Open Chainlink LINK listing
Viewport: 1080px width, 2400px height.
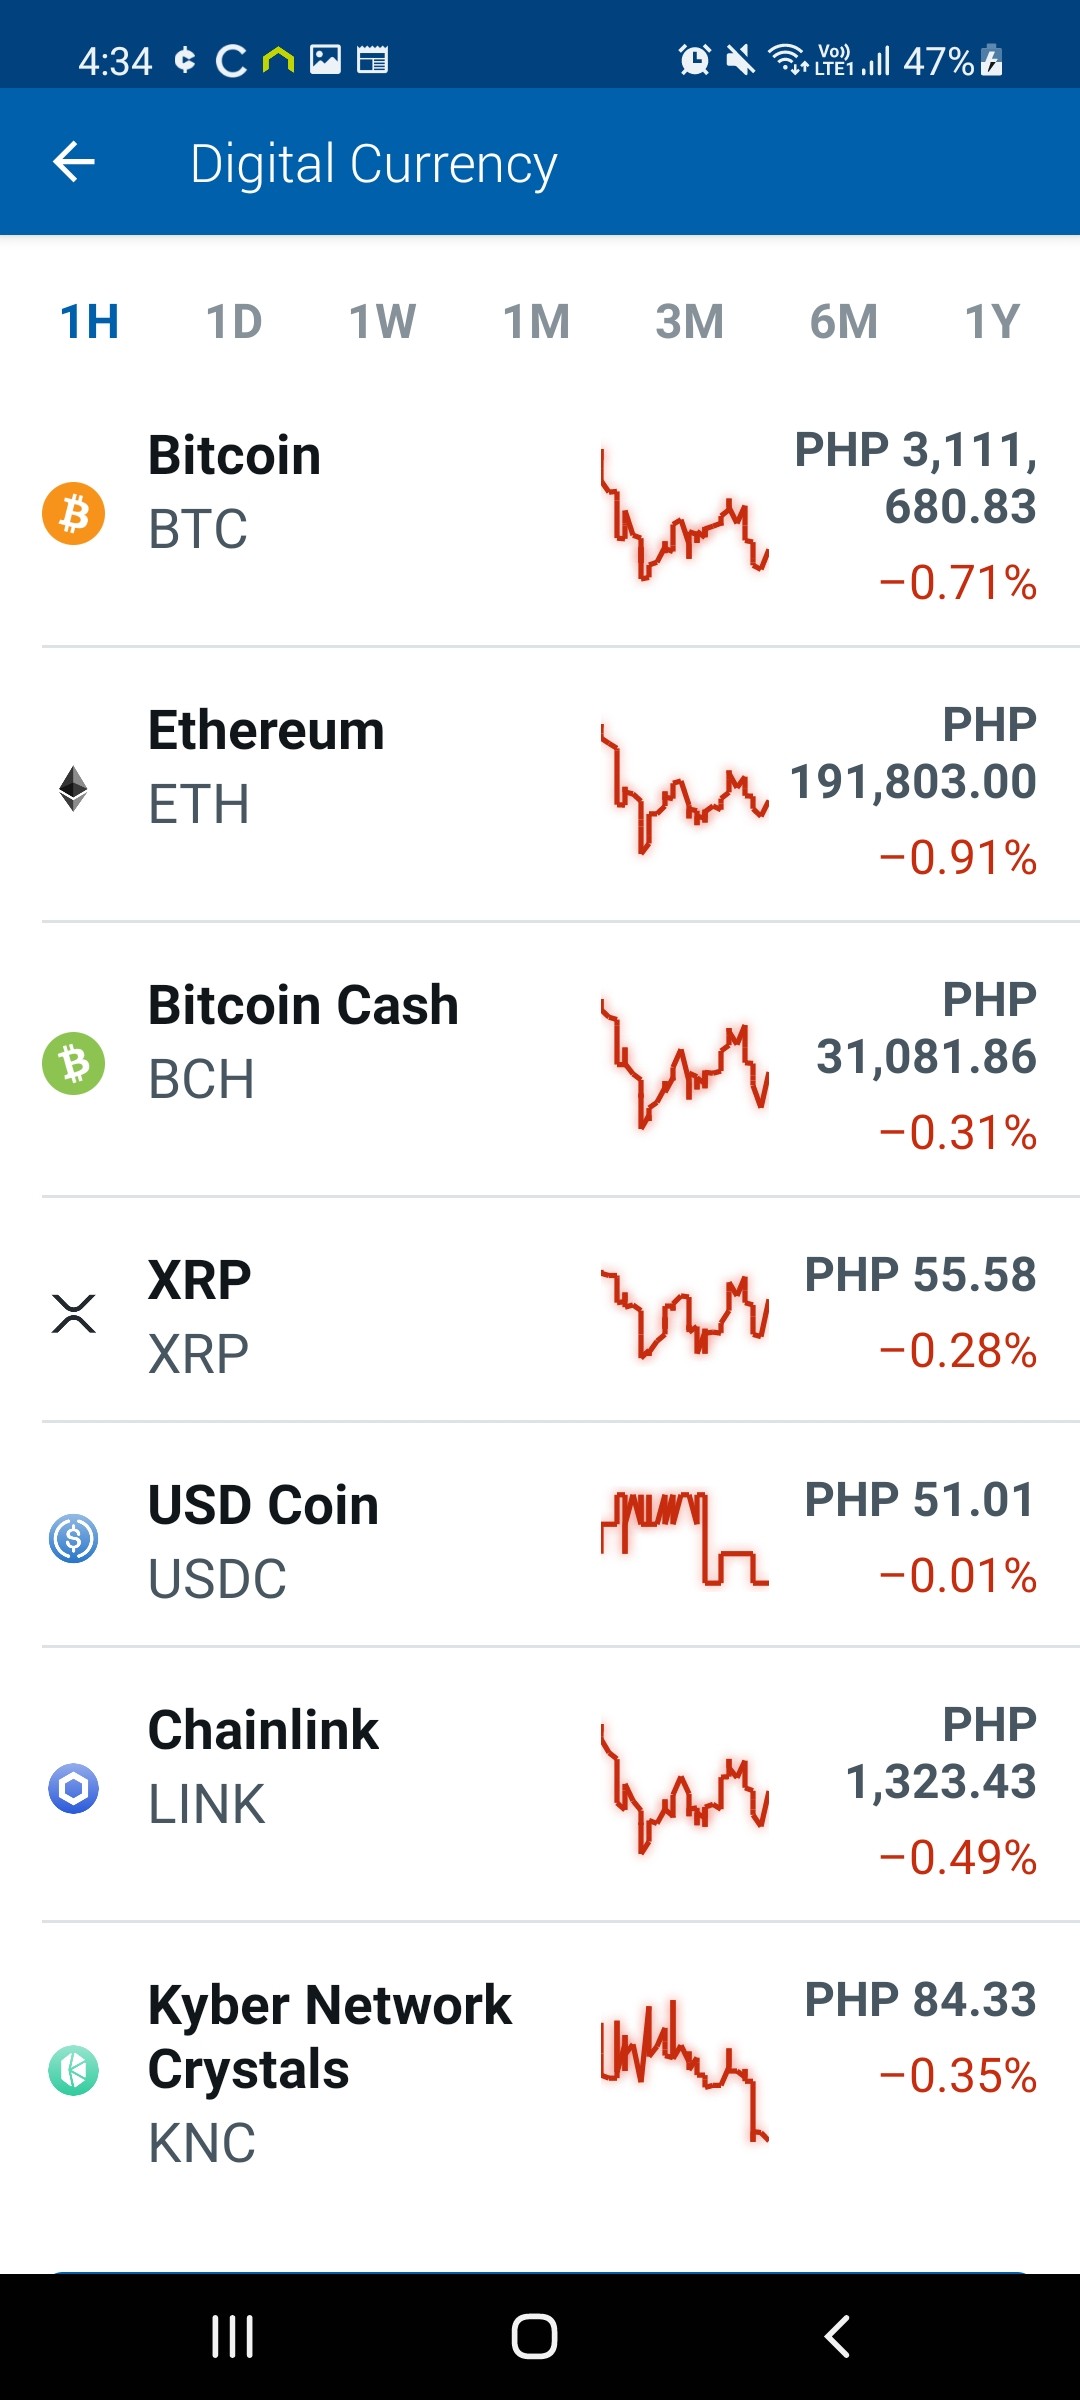(540, 1784)
